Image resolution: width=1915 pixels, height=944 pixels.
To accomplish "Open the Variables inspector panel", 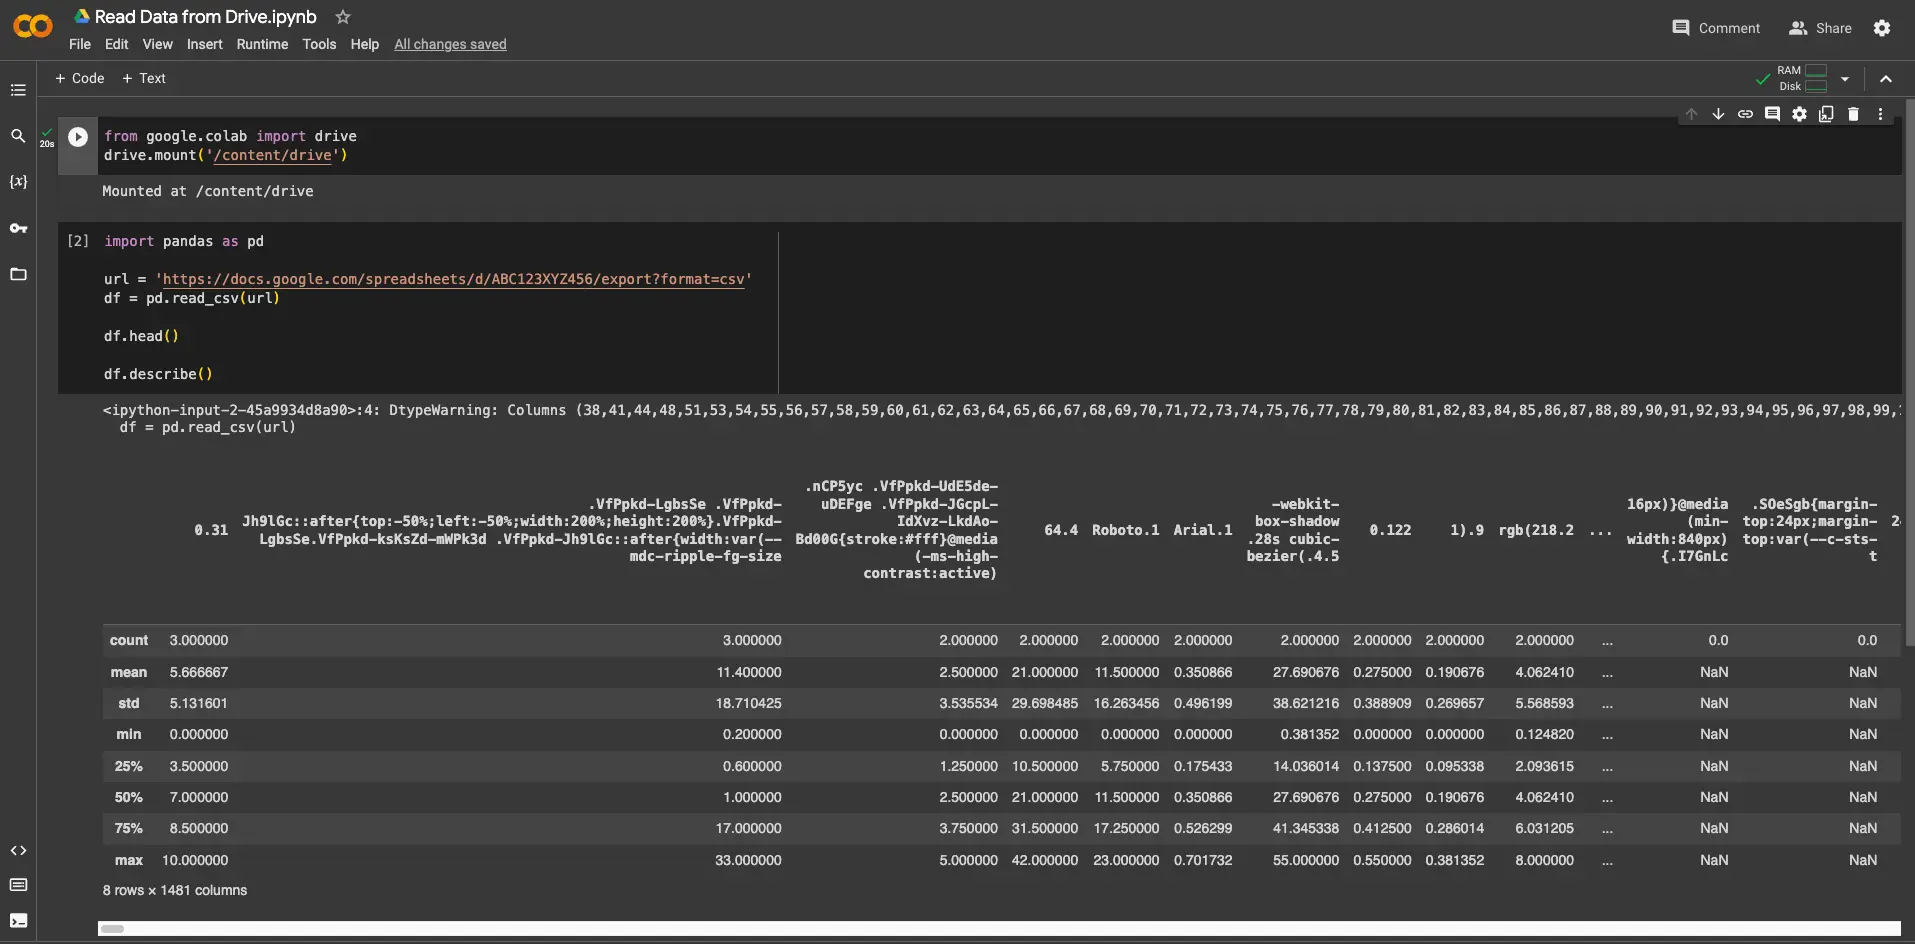I will pyautogui.click(x=18, y=182).
